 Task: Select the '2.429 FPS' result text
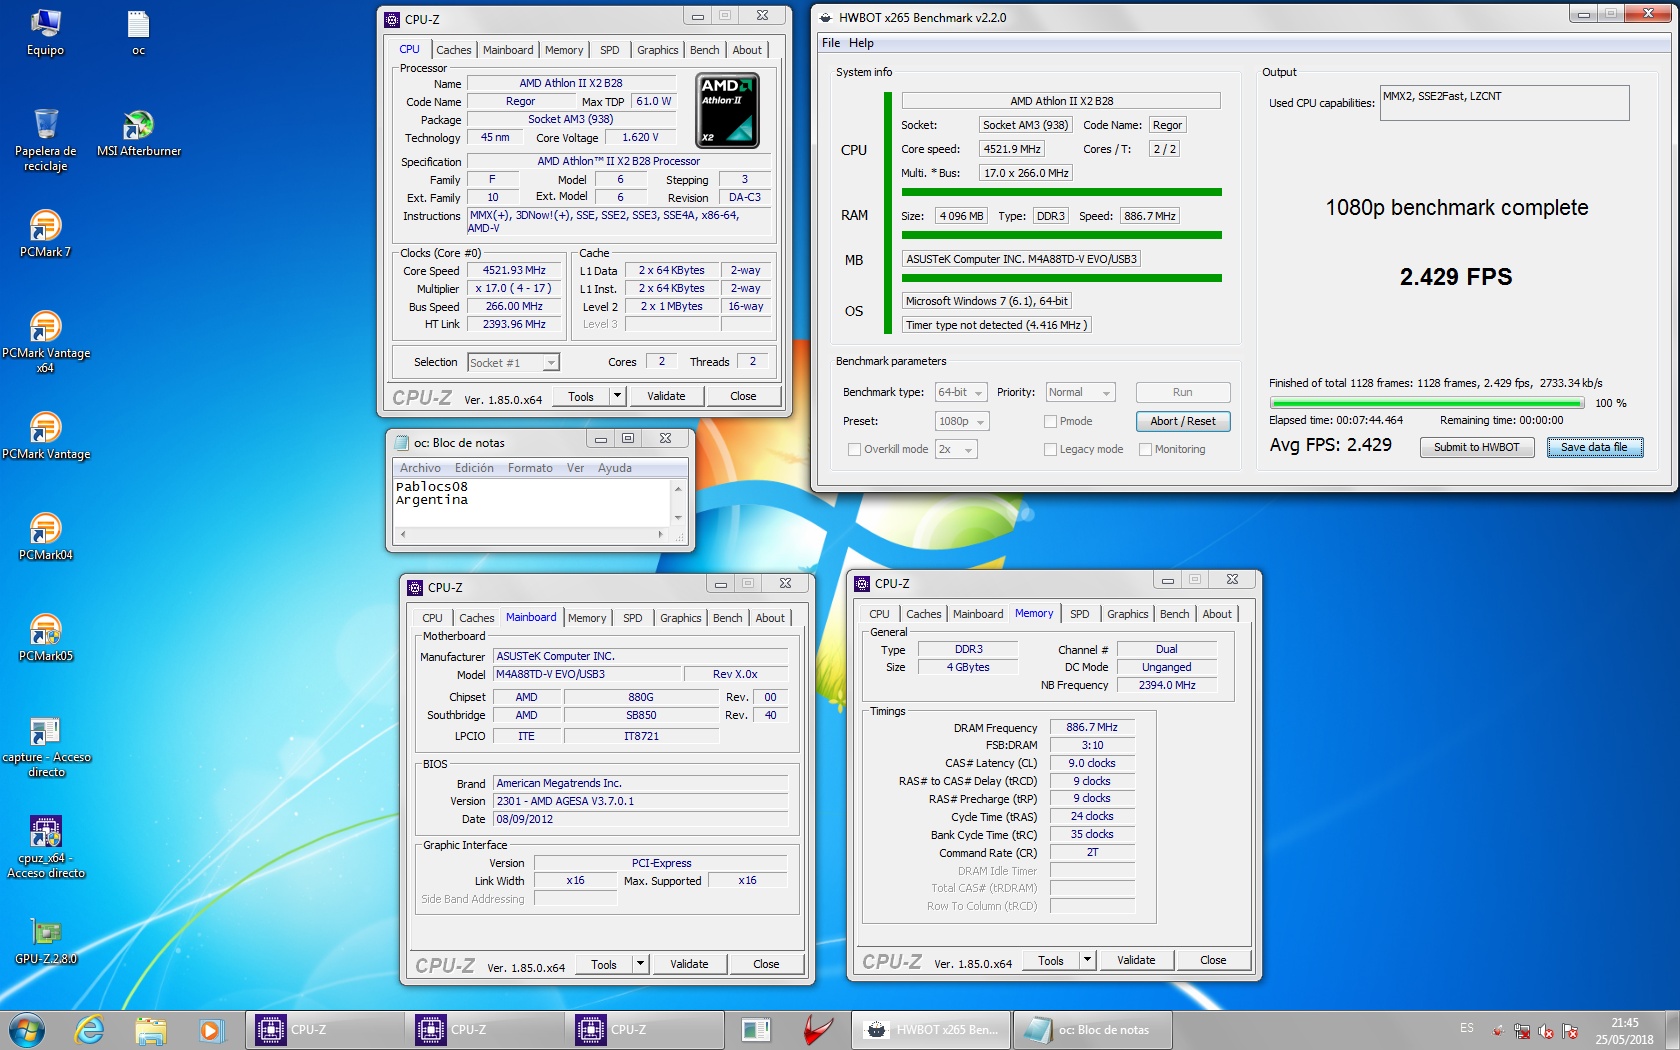click(1456, 277)
